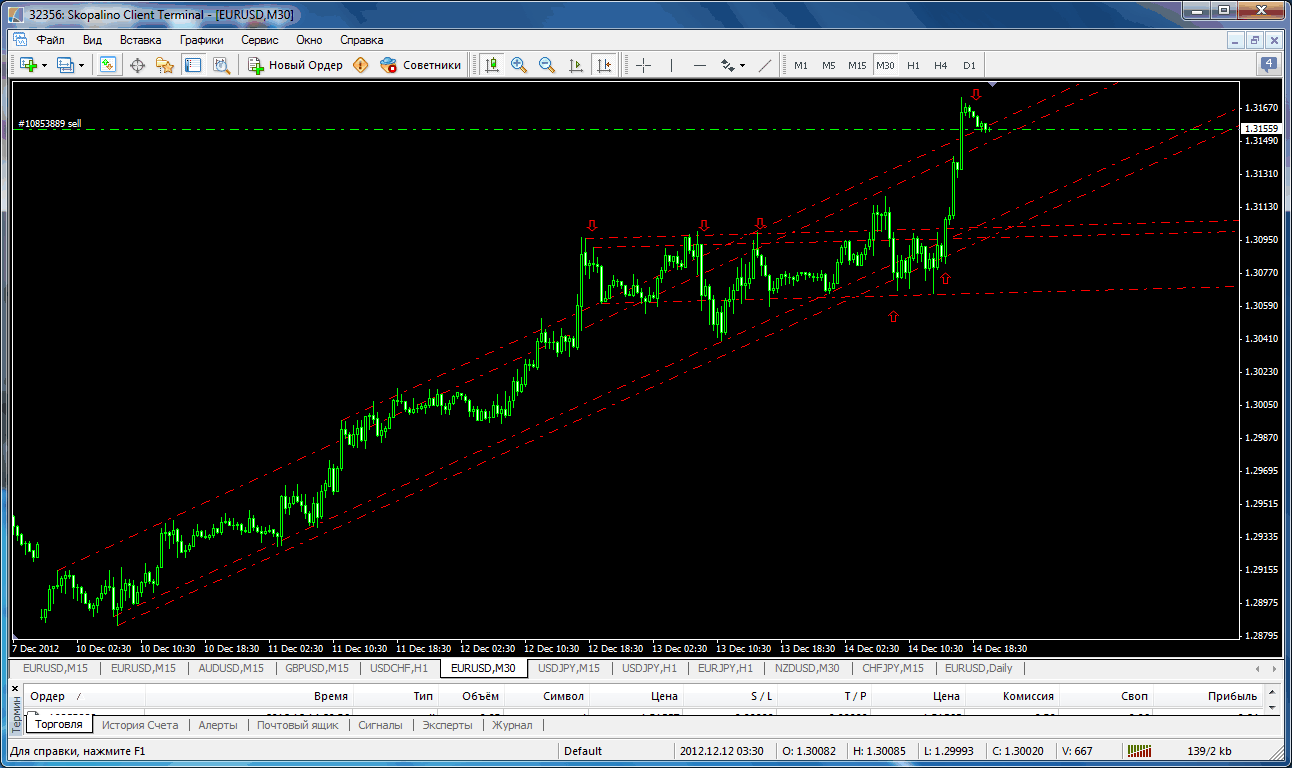Draw a vertical line tool
This screenshot has width=1292, height=768.
[671, 65]
